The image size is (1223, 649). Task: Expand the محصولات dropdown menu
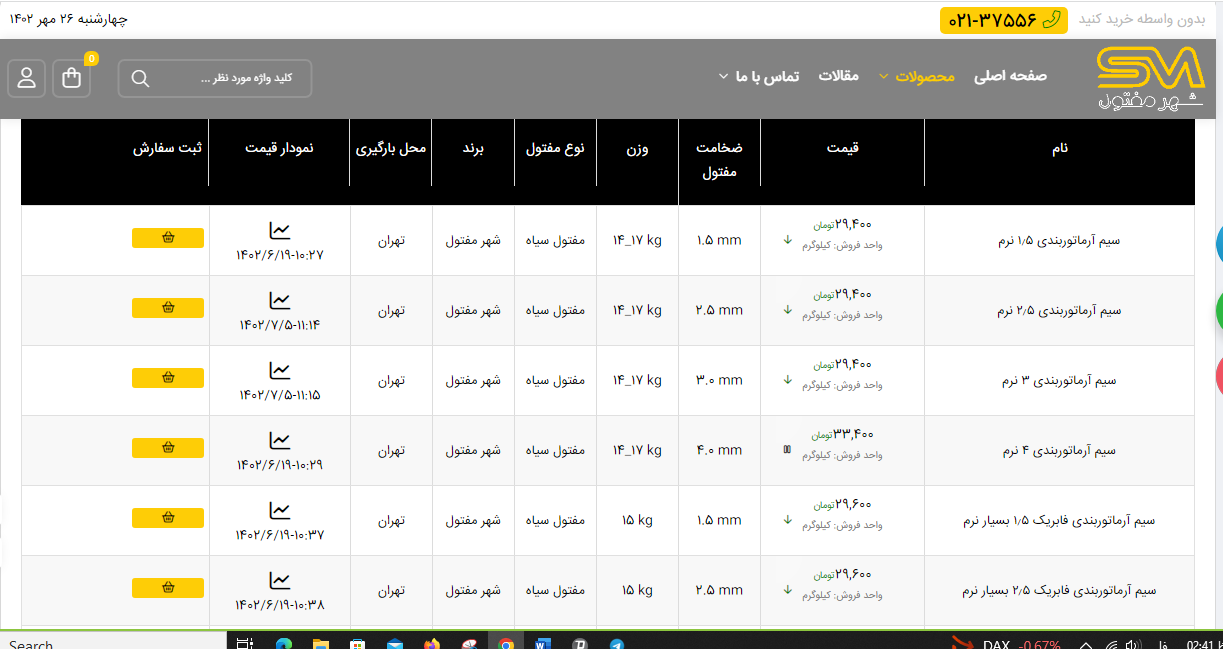884,77
